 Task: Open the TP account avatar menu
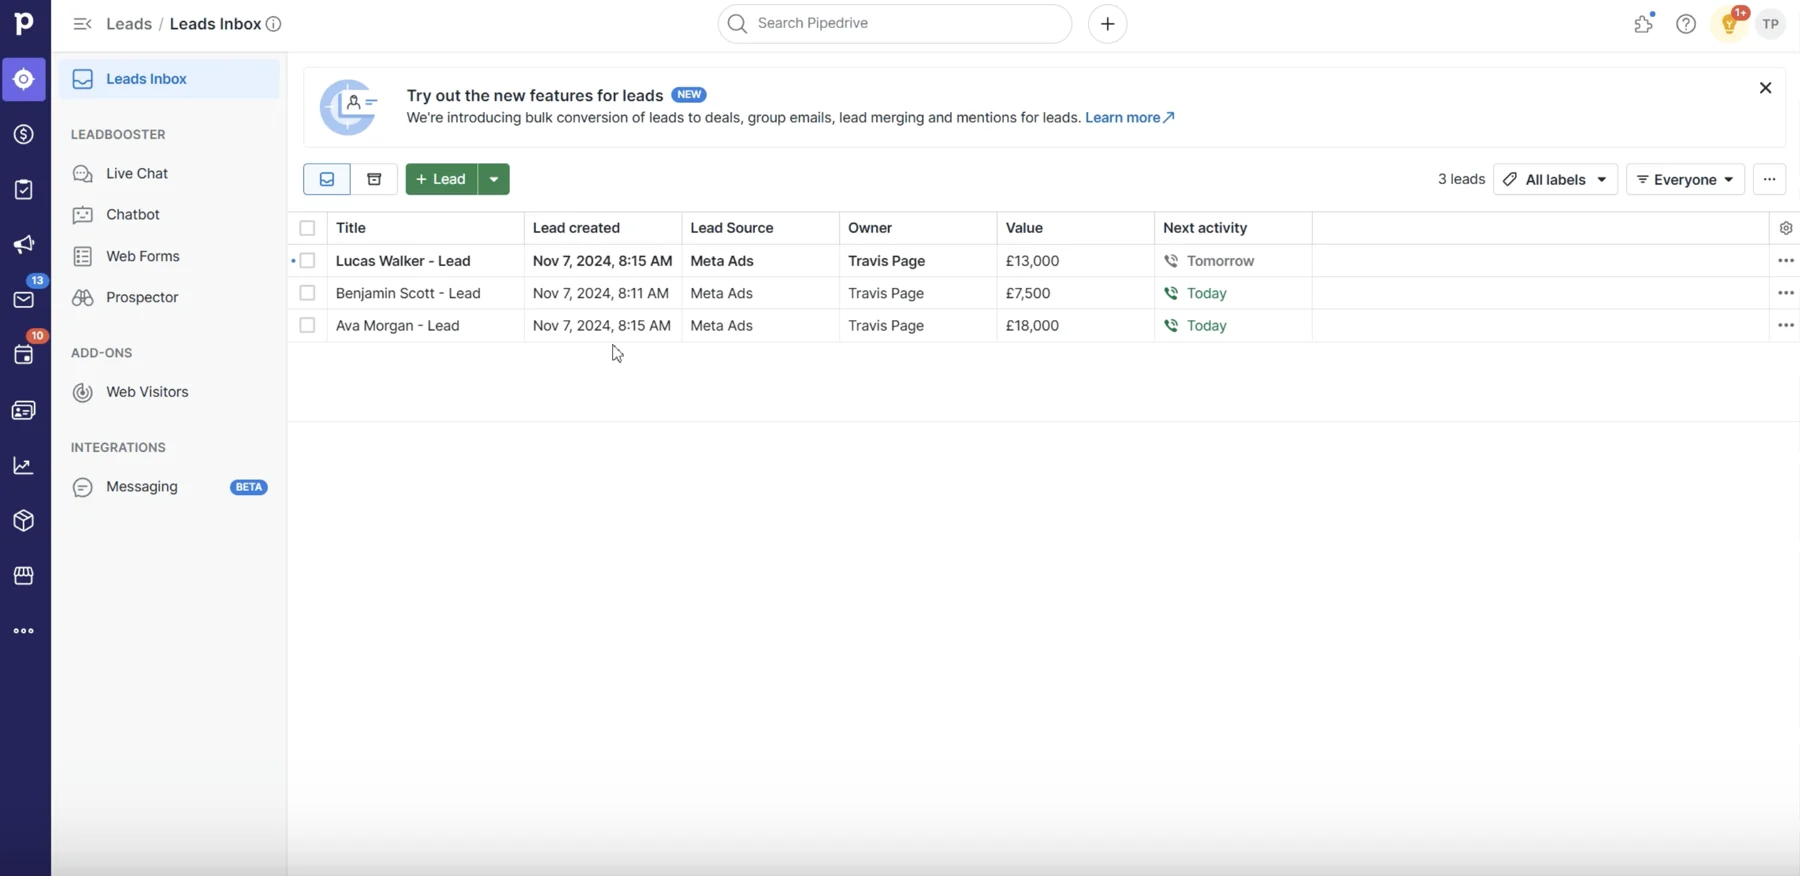1770,24
